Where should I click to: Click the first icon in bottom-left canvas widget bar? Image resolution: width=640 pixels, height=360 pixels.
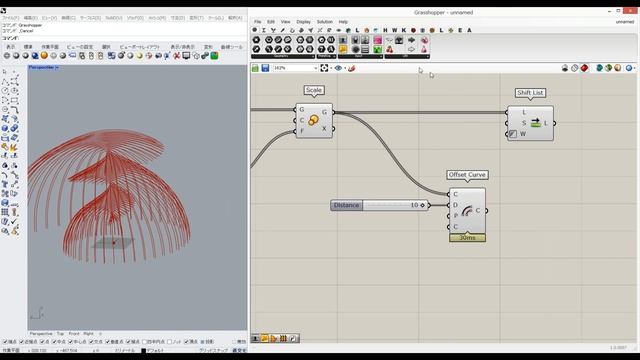tap(256, 338)
